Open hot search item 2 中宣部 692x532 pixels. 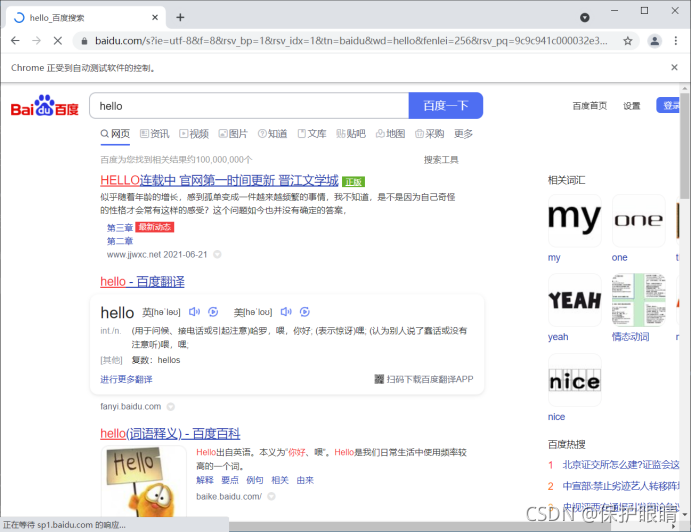tap(621, 486)
